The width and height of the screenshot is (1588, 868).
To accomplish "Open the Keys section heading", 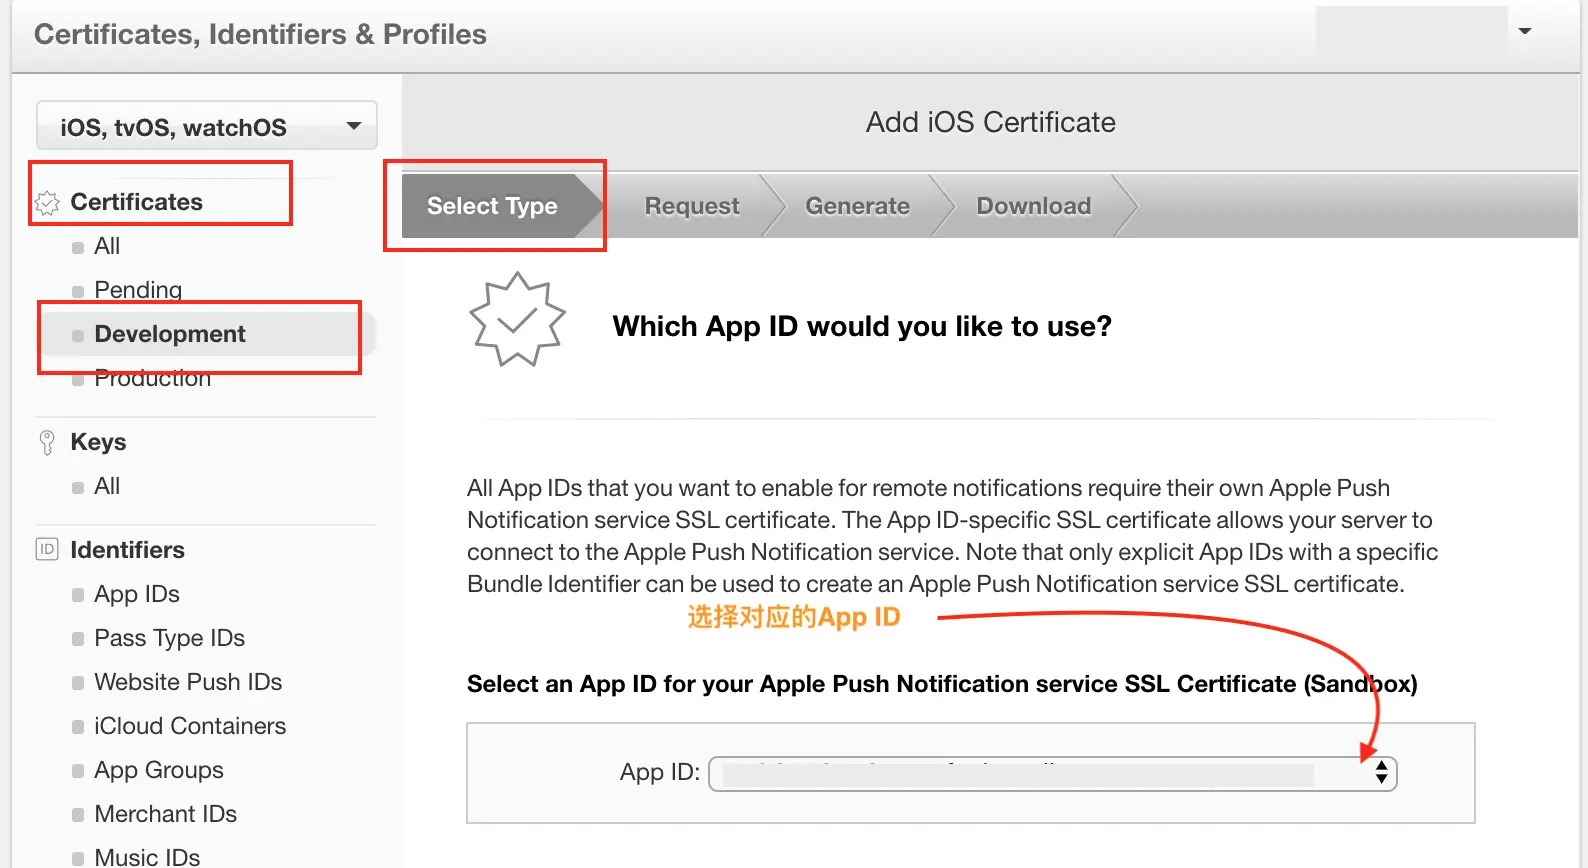I will [x=98, y=442].
